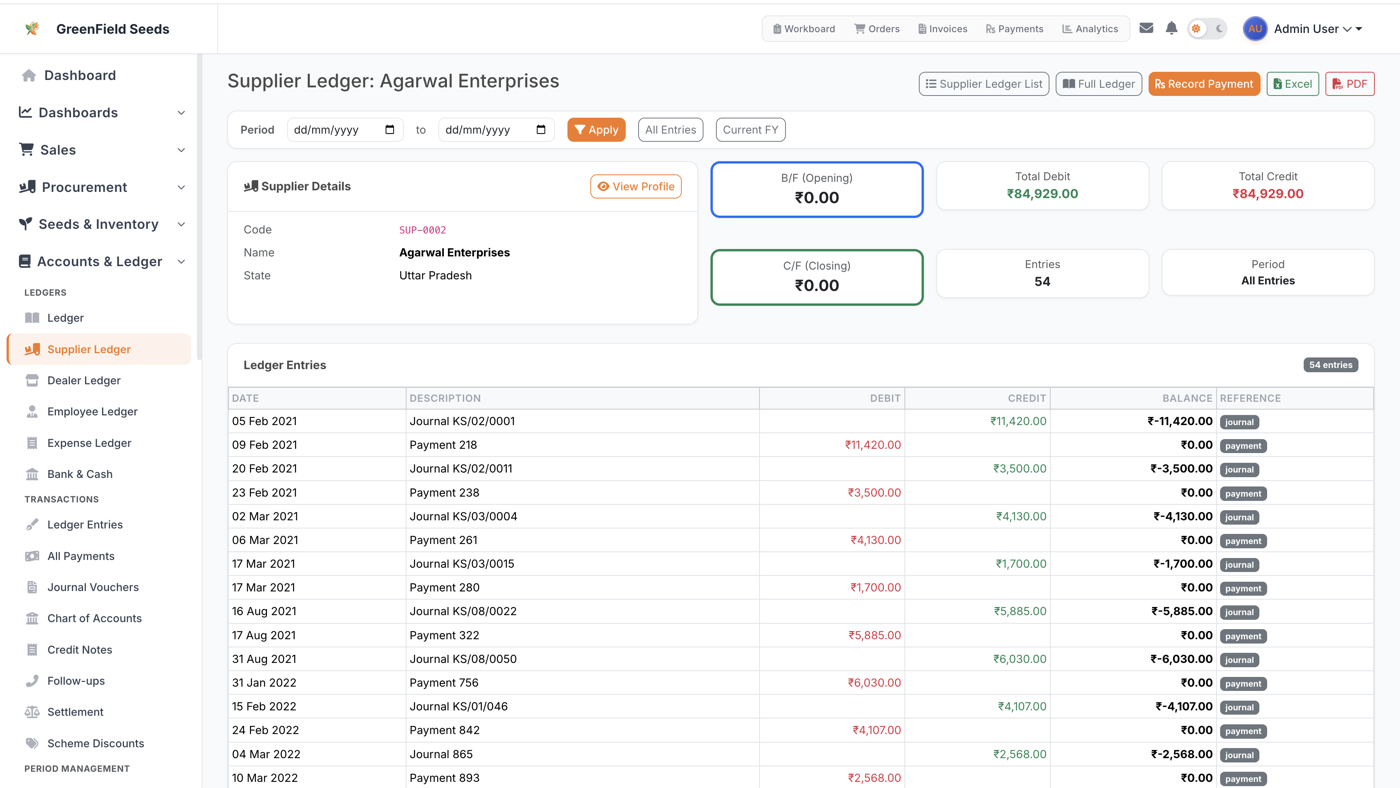Click the GreenField Seeds logo icon
1400x788 pixels.
coord(32,29)
